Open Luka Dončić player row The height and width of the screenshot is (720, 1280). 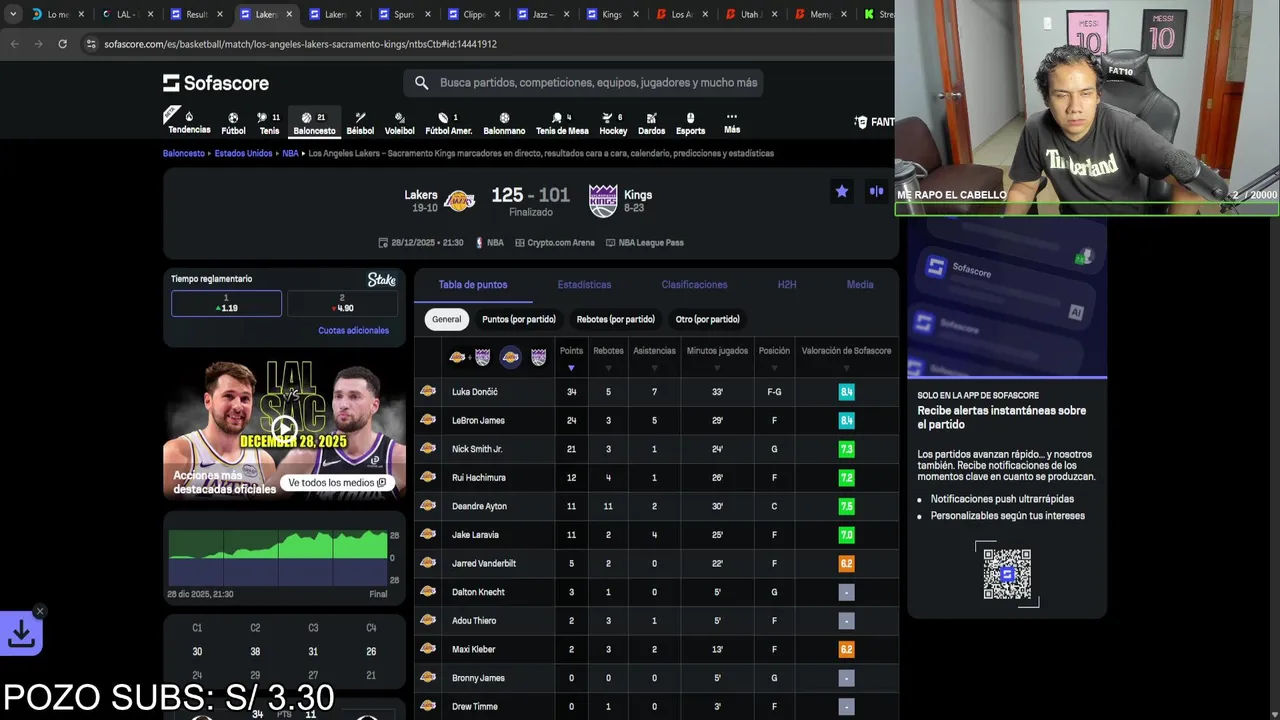pyautogui.click(x=656, y=392)
